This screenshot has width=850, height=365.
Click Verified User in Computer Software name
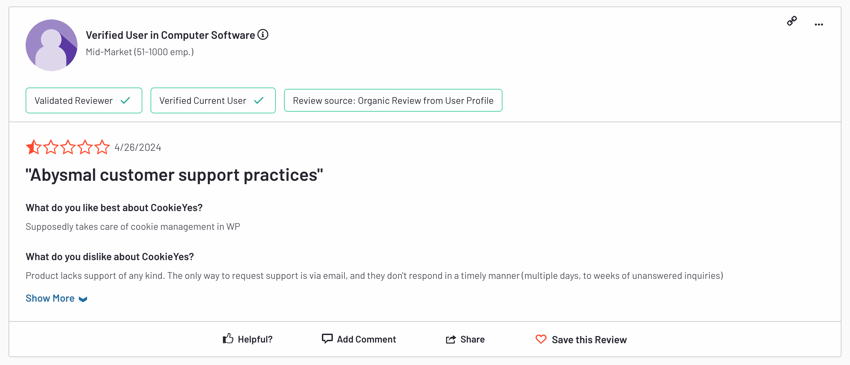click(x=170, y=35)
